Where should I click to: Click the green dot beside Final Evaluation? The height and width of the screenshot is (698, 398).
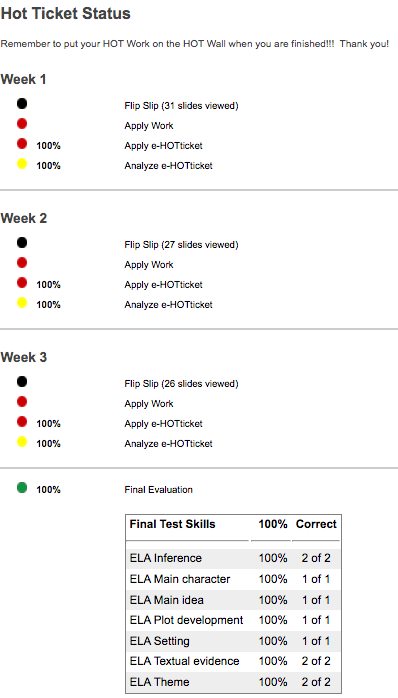22,487
